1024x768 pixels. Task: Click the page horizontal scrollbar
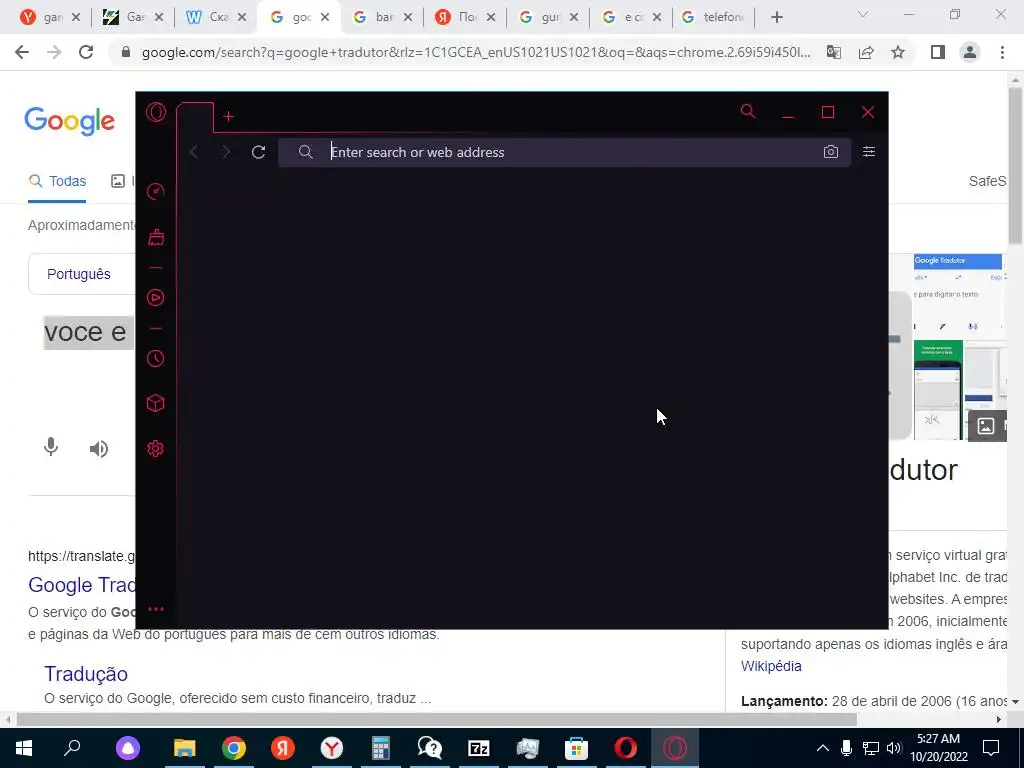[436, 720]
